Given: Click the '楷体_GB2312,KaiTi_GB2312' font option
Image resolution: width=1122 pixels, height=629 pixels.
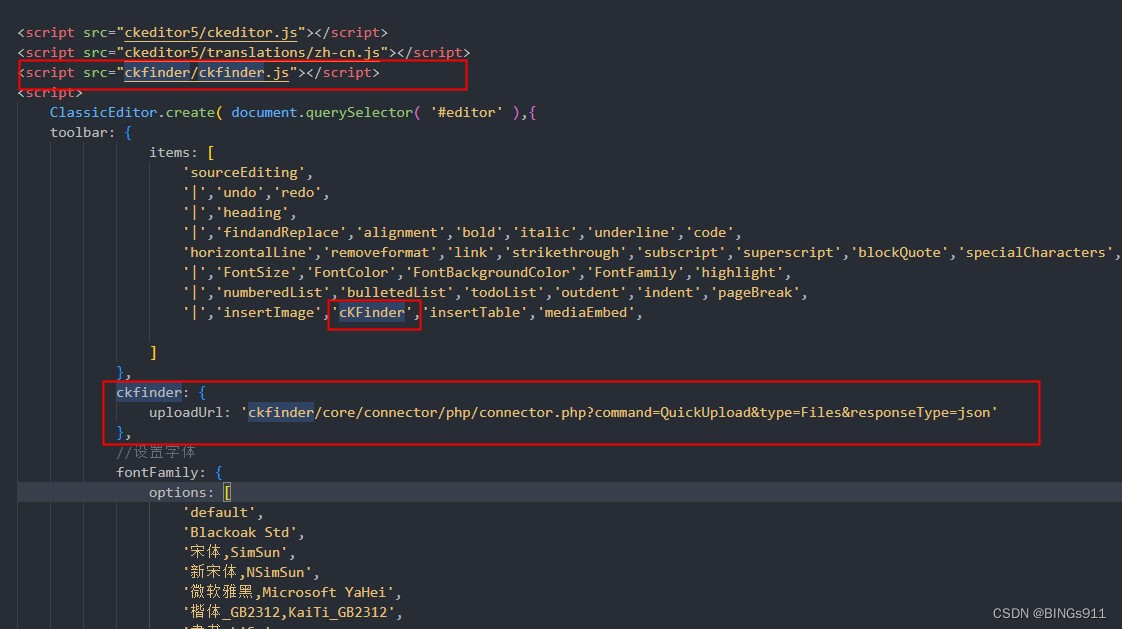Looking at the screenshot, I should click(x=288, y=613).
